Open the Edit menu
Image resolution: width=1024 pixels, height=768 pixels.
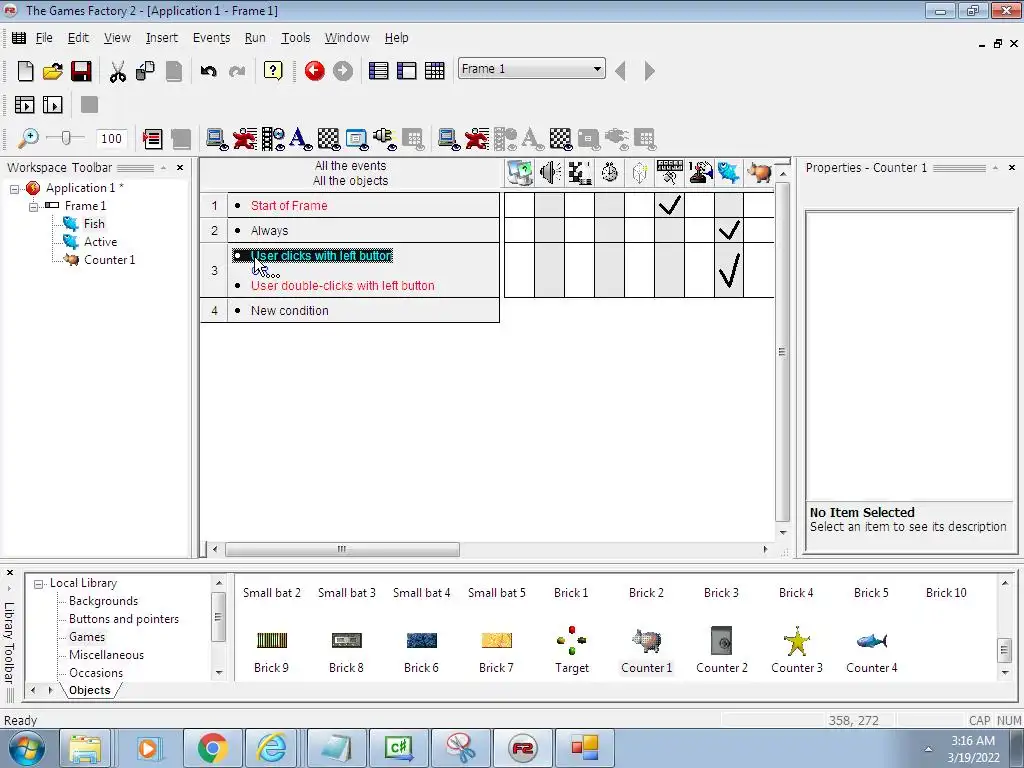[78, 38]
